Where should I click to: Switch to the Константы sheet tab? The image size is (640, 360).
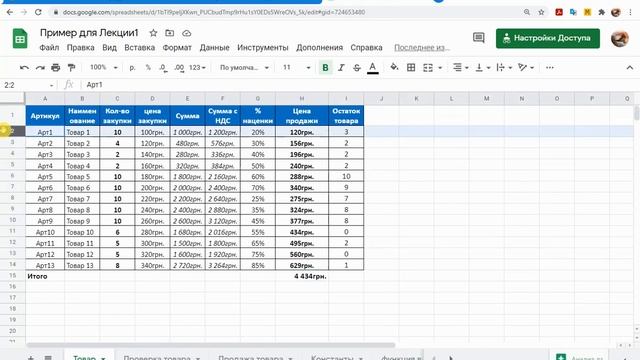coord(332,358)
